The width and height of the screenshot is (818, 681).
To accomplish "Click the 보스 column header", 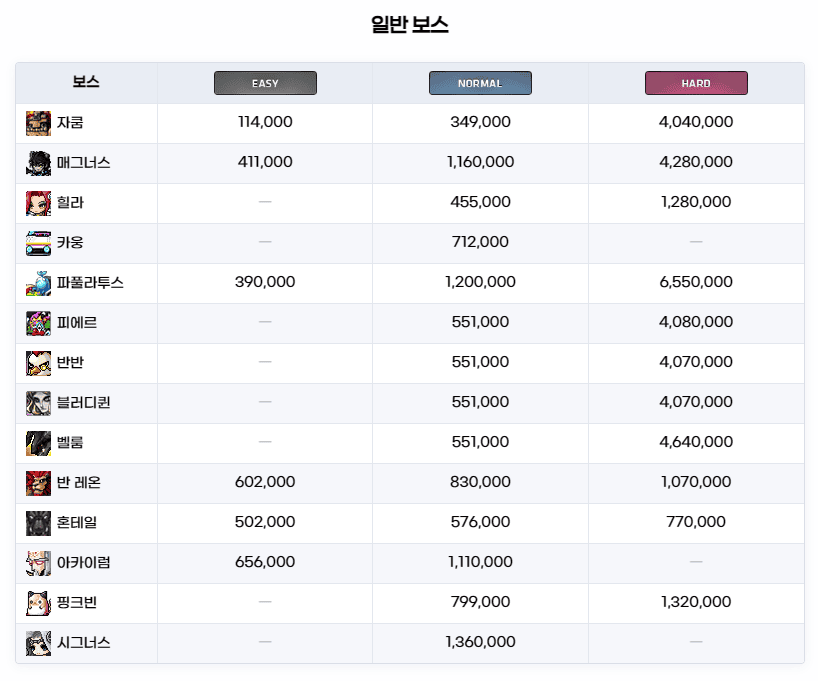I will click(86, 82).
